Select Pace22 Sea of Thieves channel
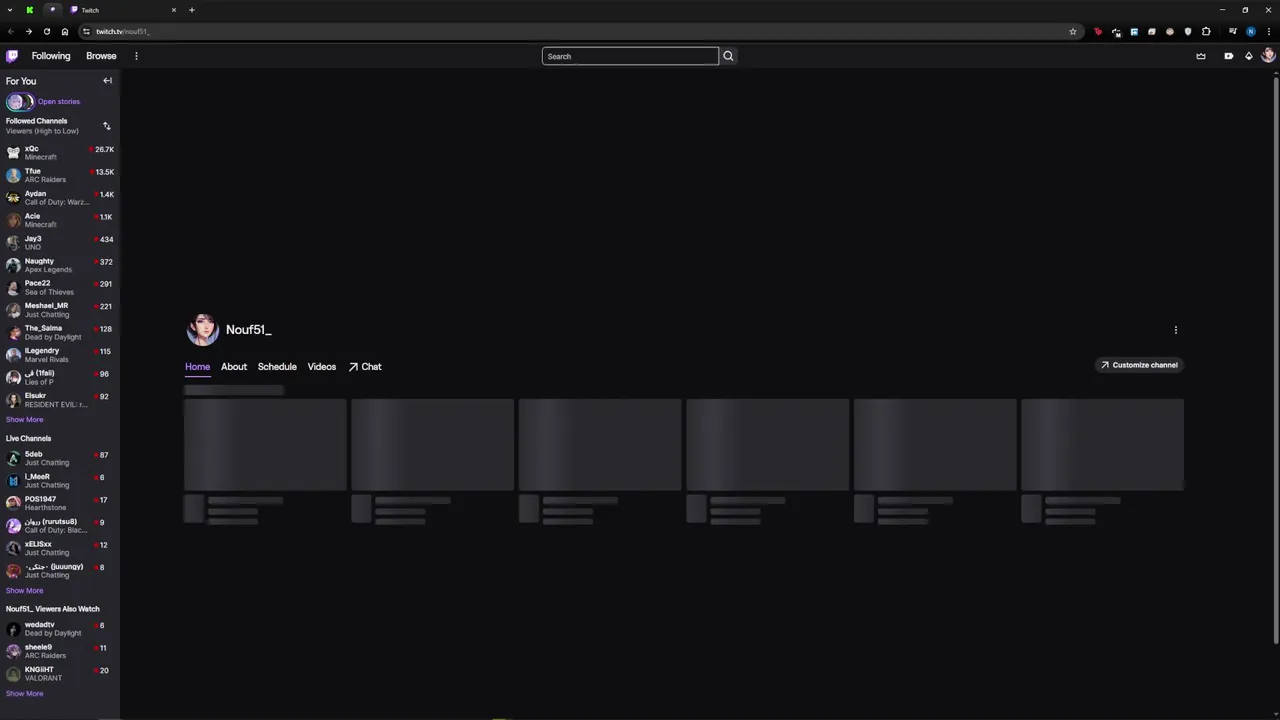 tap(60, 287)
